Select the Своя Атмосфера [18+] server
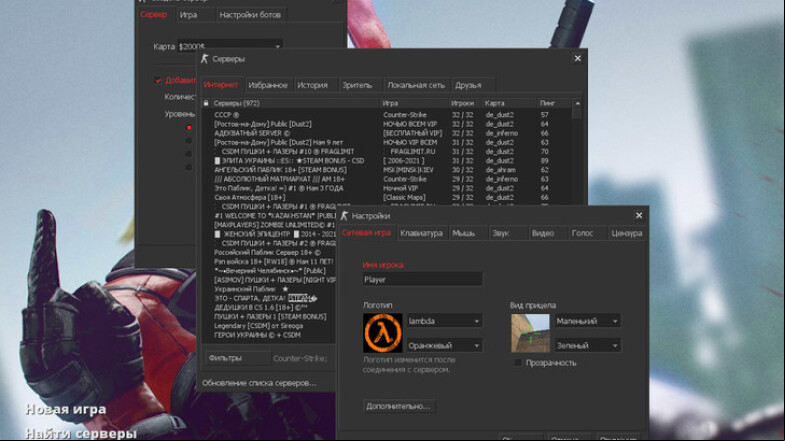This screenshot has width=785, height=441. click(x=386, y=197)
